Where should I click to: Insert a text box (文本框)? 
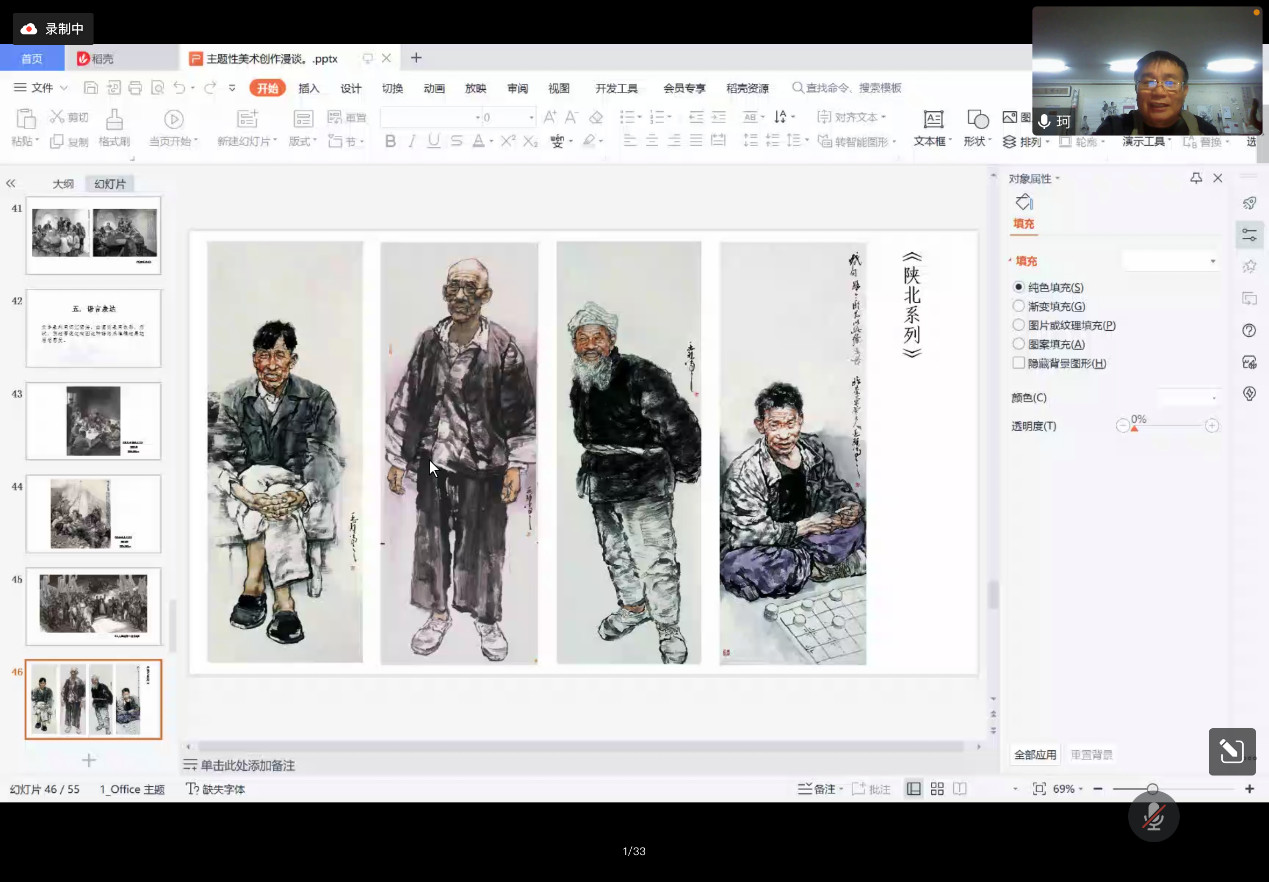coord(932,120)
